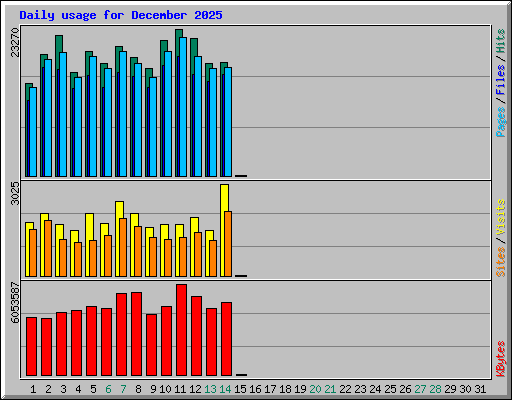This screenshot has width=512, height=400.
Task: Click the Files legend label
Action: pyautogui.click(x=500, y=79)
